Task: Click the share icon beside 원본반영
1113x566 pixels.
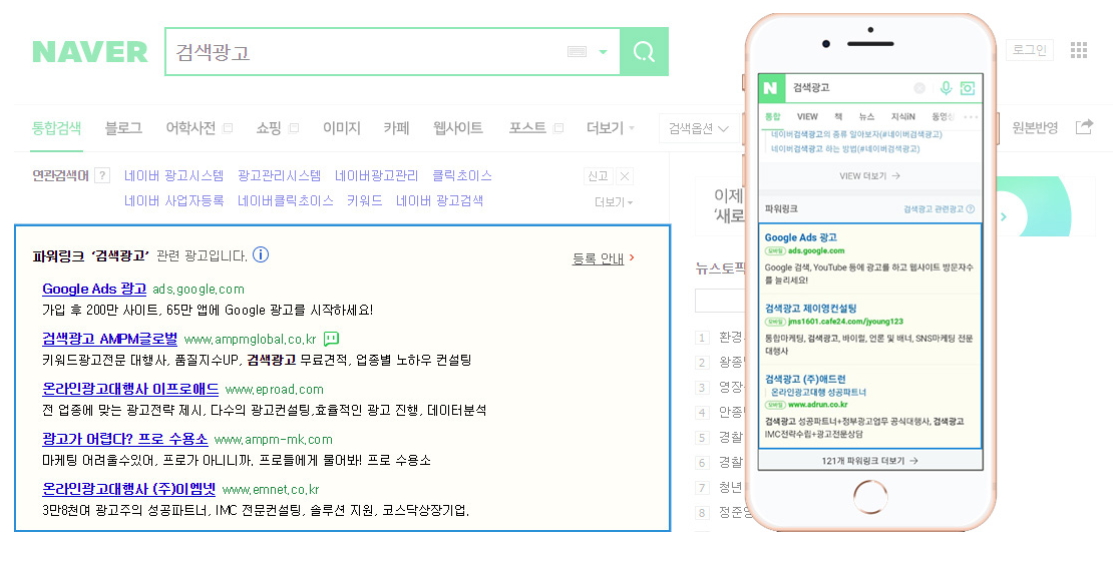Action: coord(1084,127)
